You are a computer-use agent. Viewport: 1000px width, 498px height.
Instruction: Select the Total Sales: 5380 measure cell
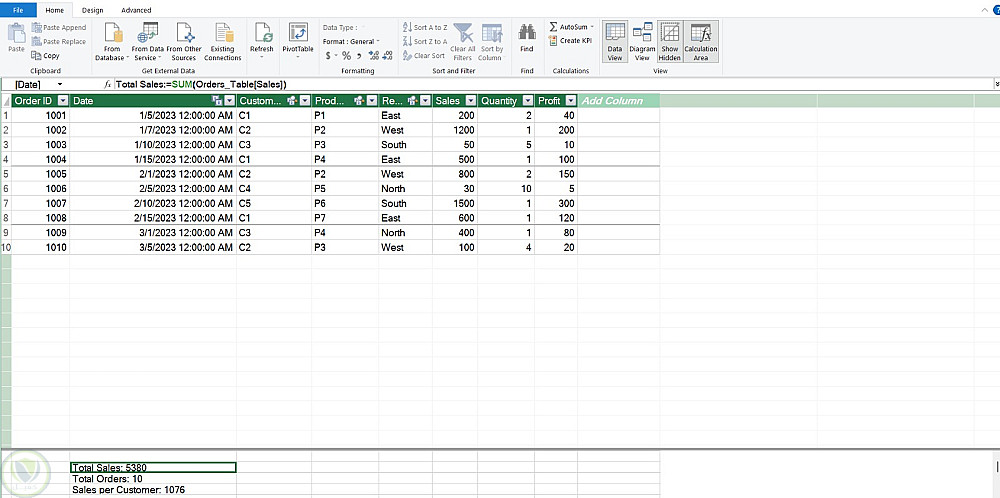[153, 467]
